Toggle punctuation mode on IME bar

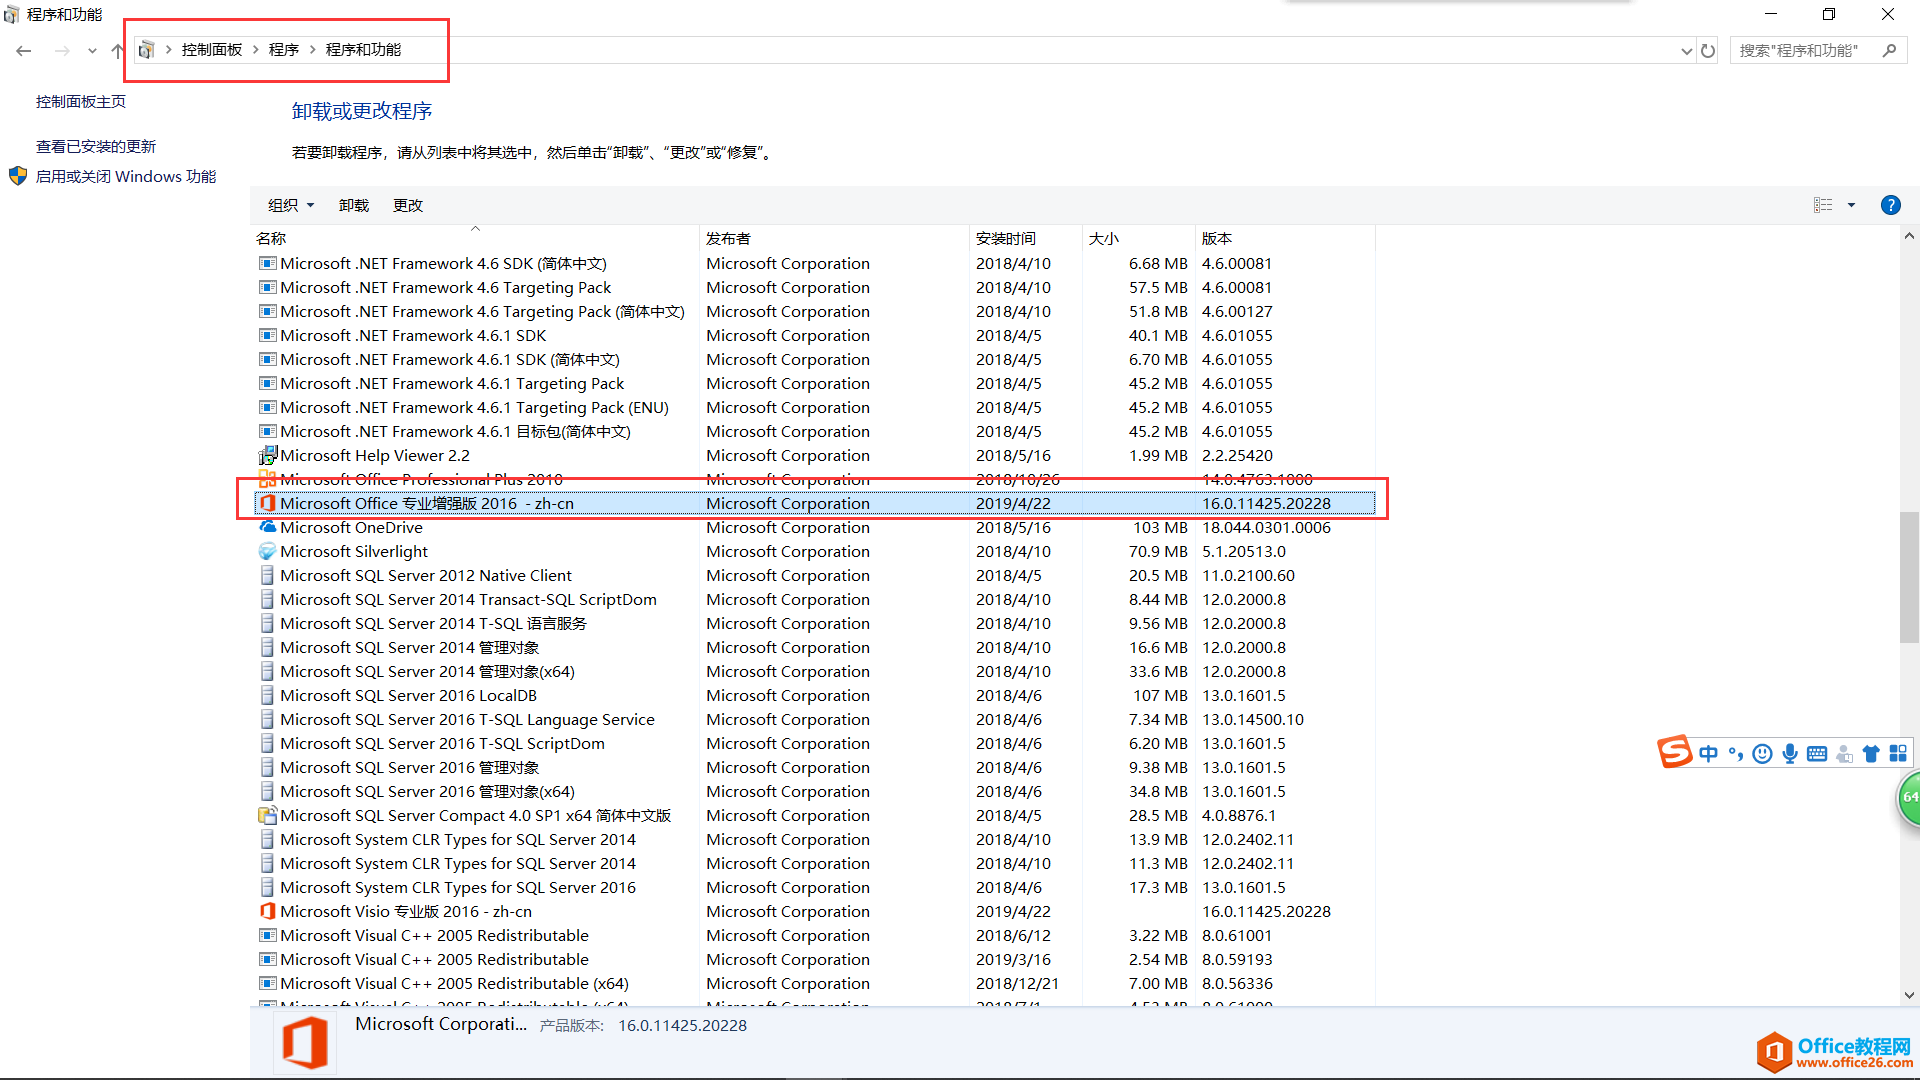(x=1736, y=754)
